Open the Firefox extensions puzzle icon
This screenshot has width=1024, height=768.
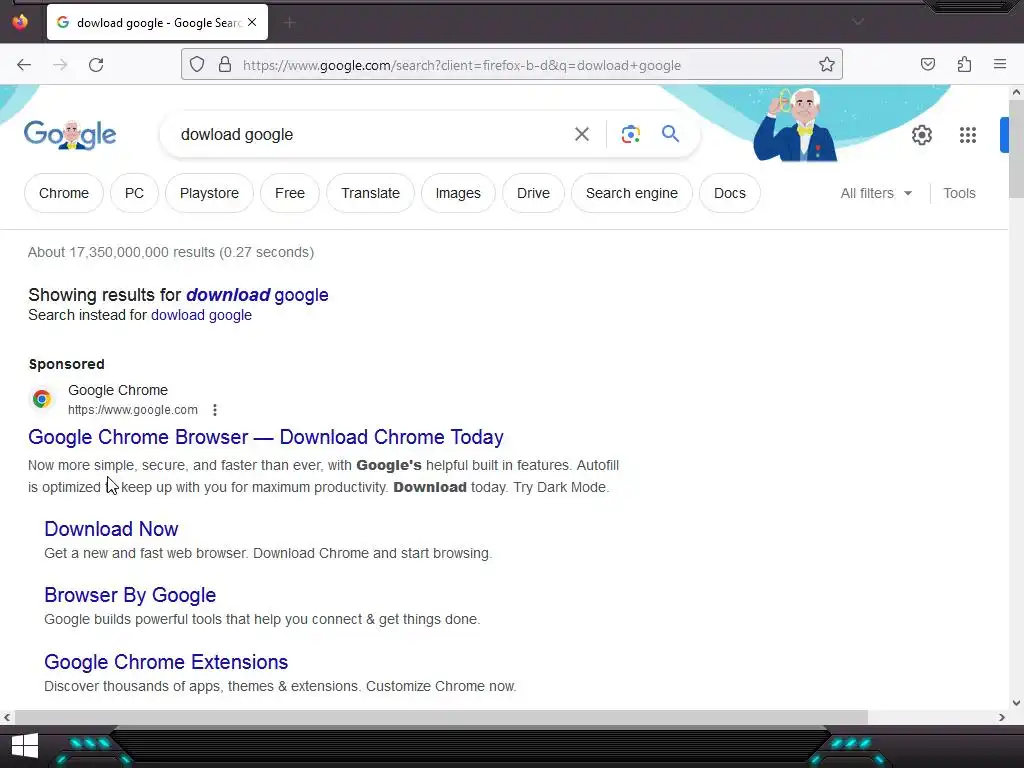coord(965,64)
